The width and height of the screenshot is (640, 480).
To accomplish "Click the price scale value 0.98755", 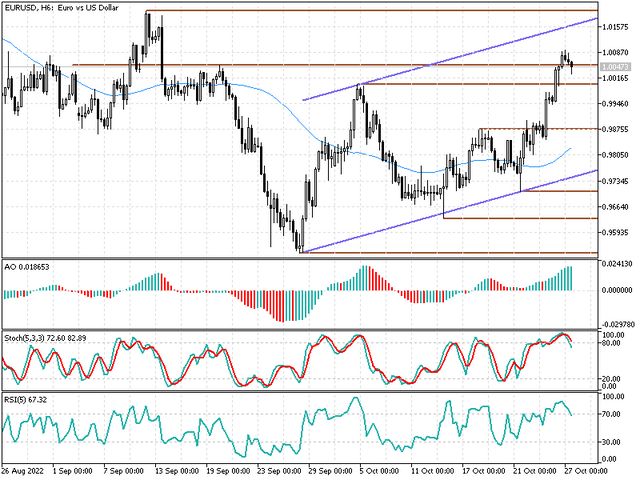I will pyautogui.click(x=616, y=129).
